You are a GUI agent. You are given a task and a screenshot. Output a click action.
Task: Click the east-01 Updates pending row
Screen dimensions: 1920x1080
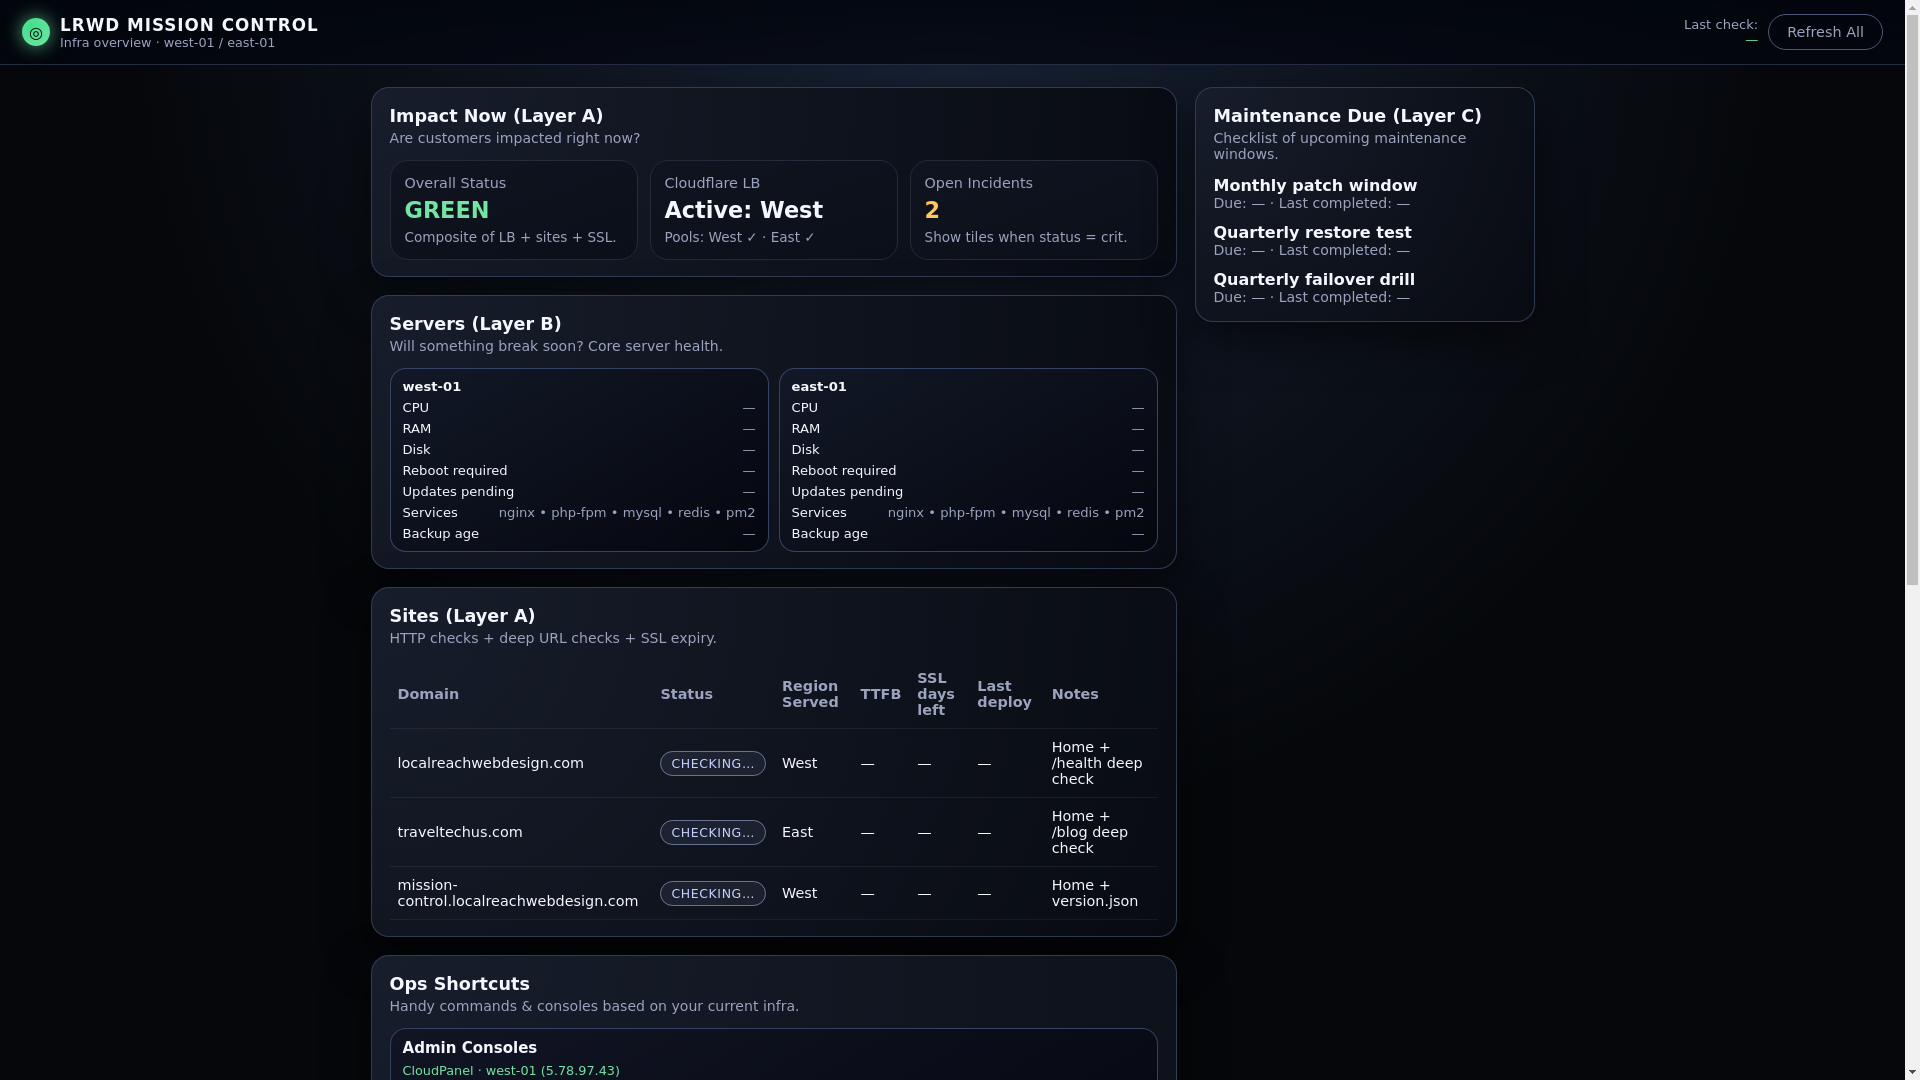point(968,492)
